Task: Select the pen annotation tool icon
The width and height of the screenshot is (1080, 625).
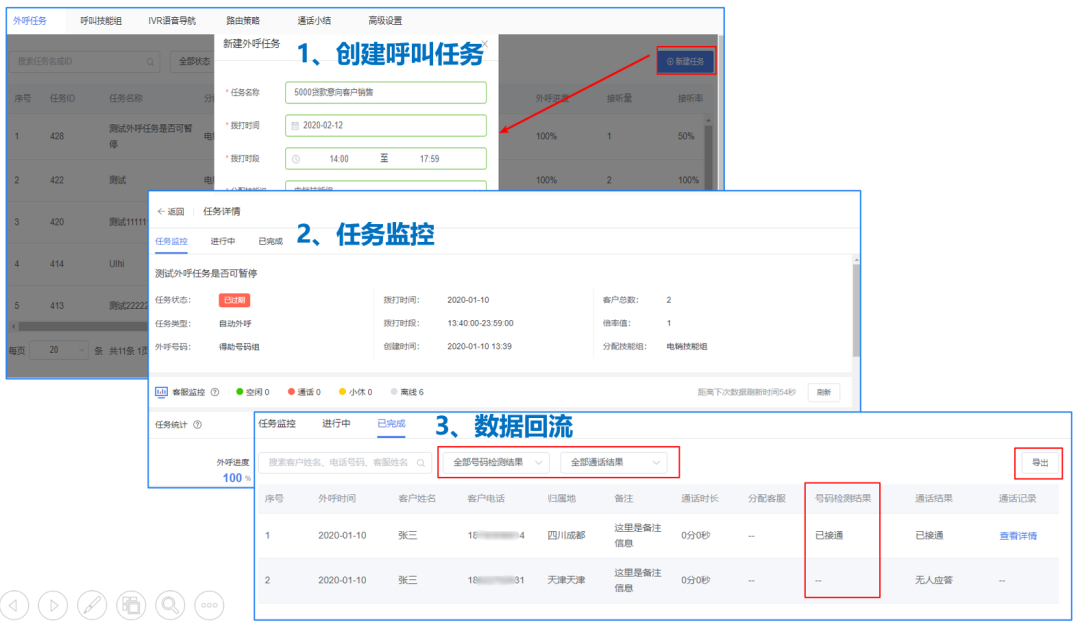Action: [92, 605]
